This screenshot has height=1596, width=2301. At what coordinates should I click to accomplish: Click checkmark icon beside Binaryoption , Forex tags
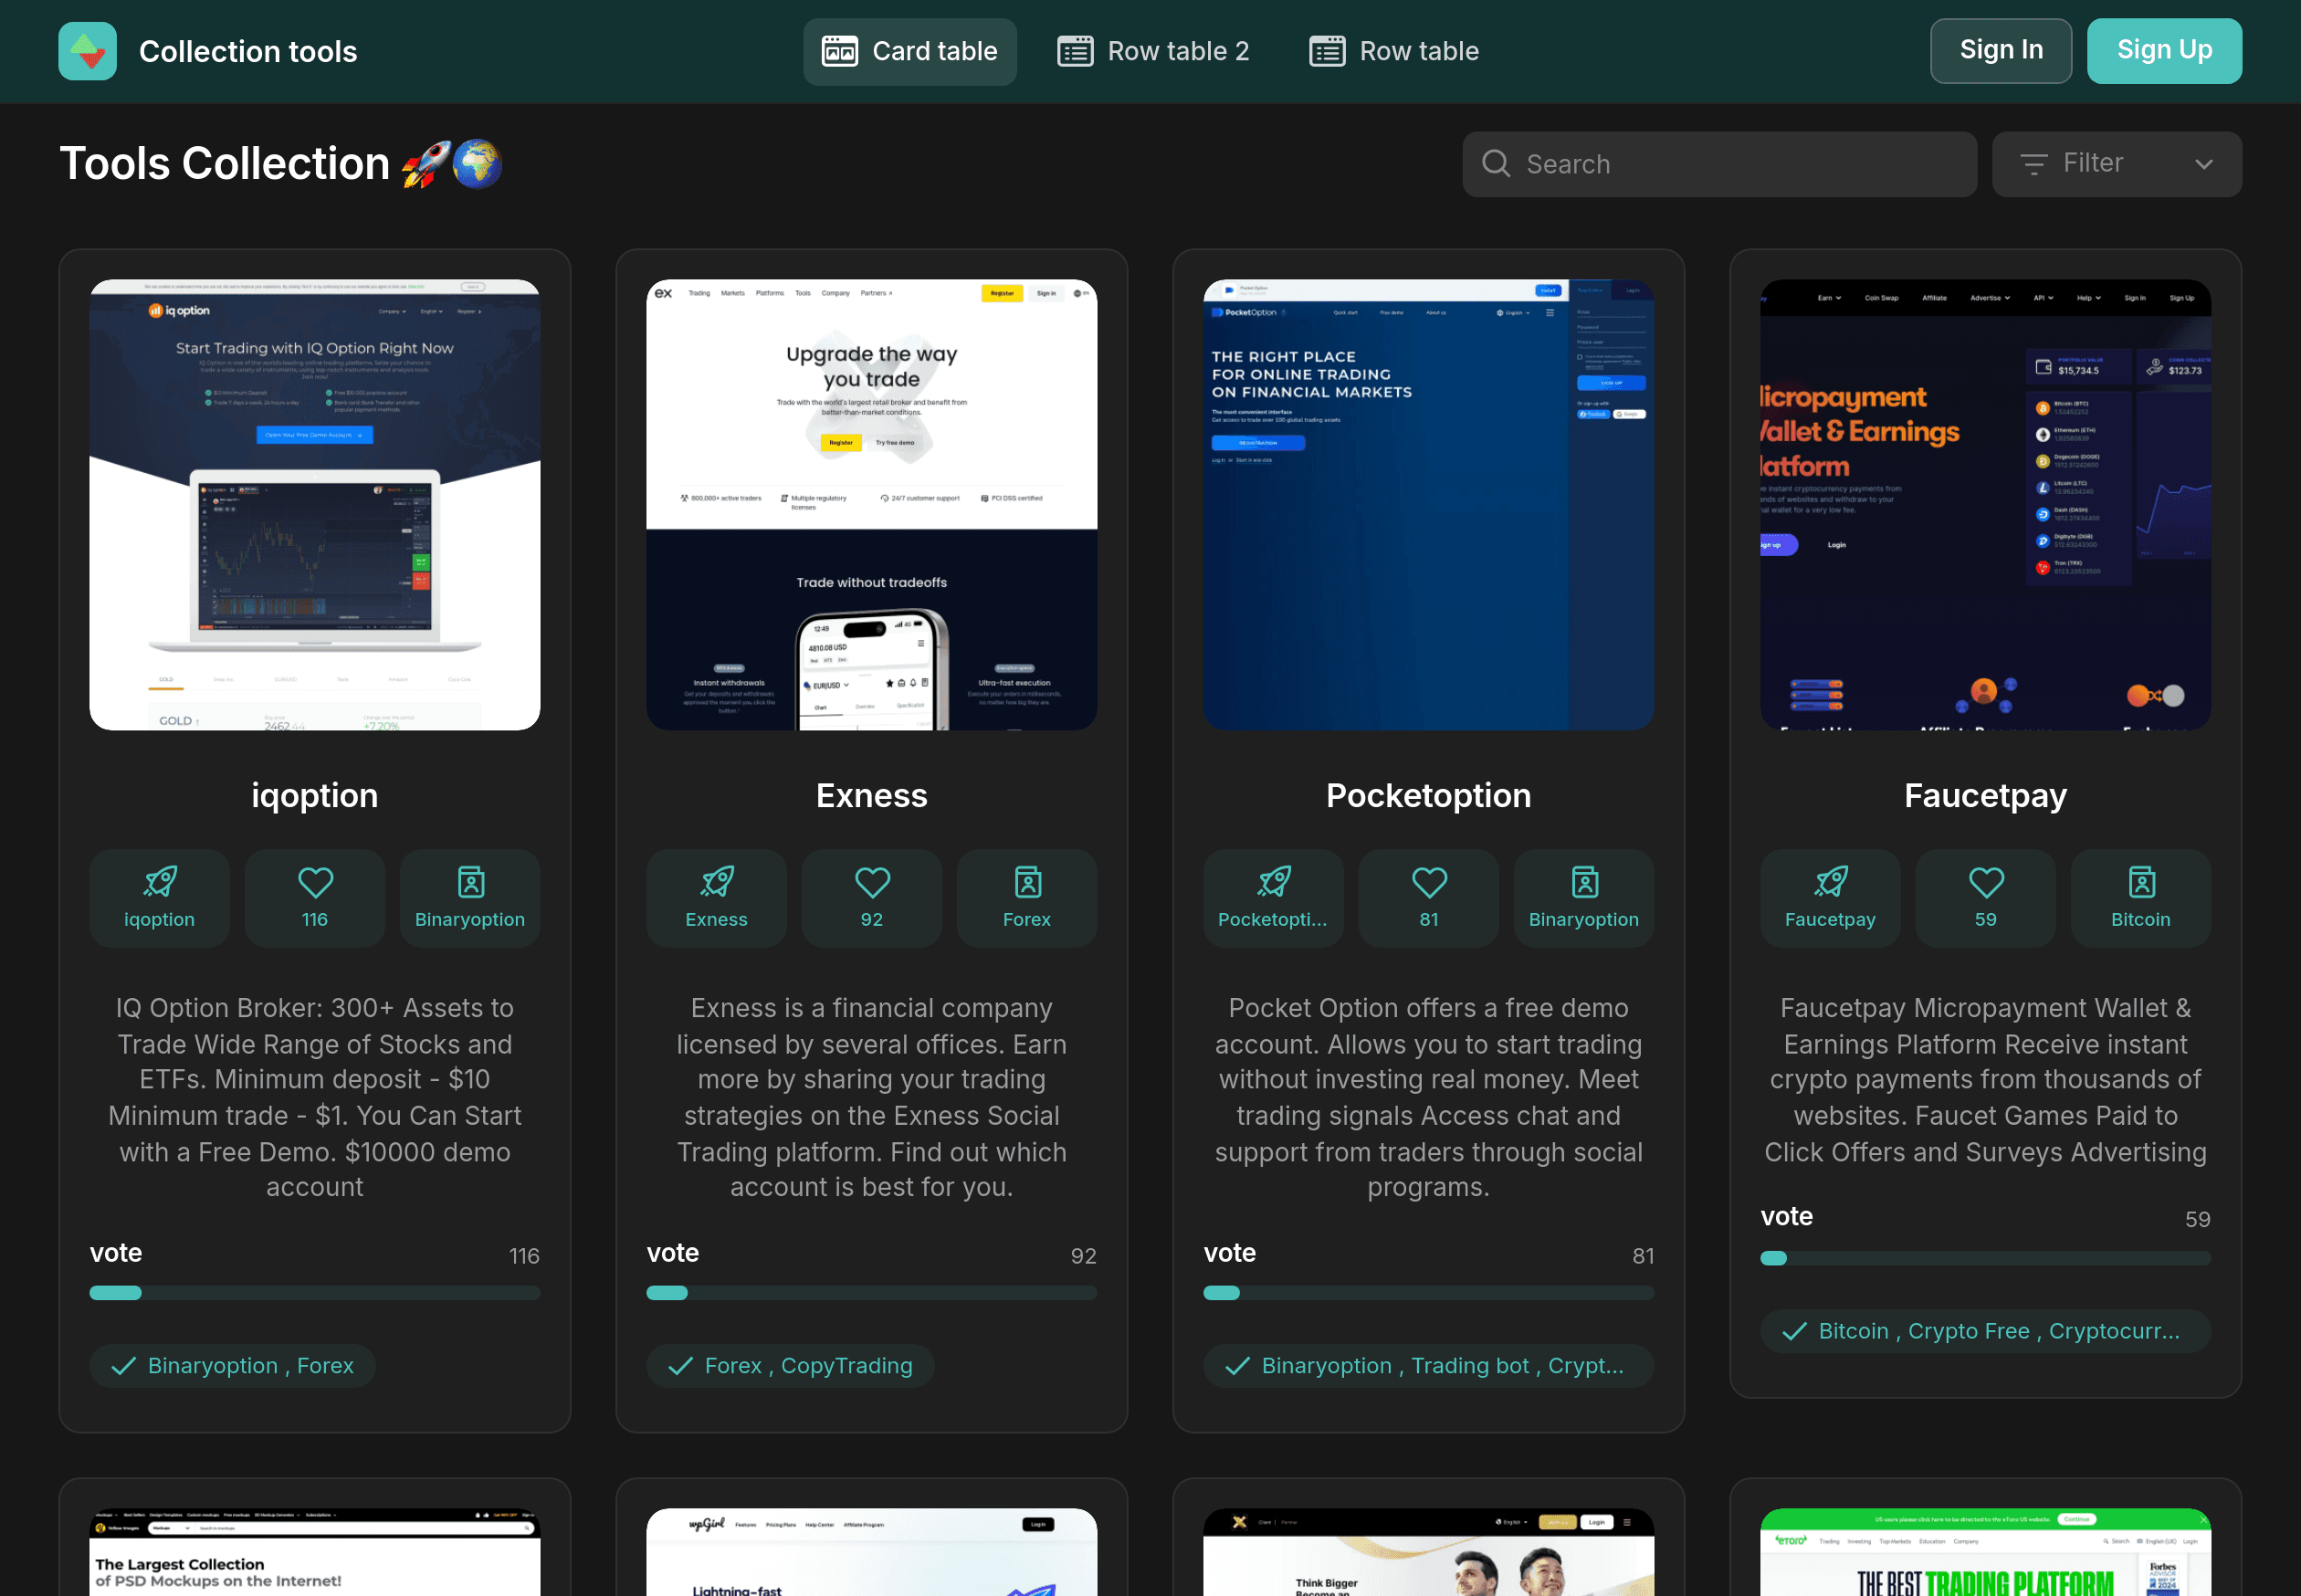[123, 1366]
